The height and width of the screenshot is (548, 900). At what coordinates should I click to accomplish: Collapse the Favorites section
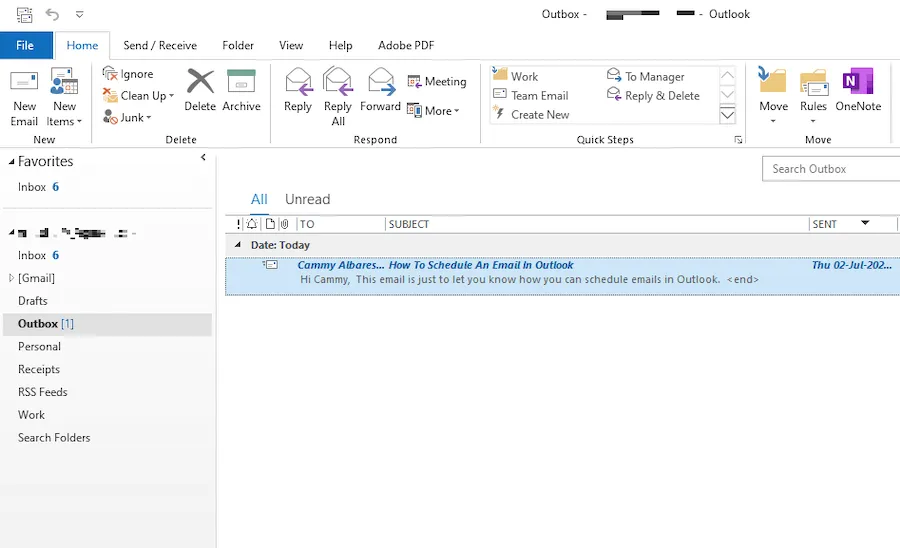click(11, 162)
